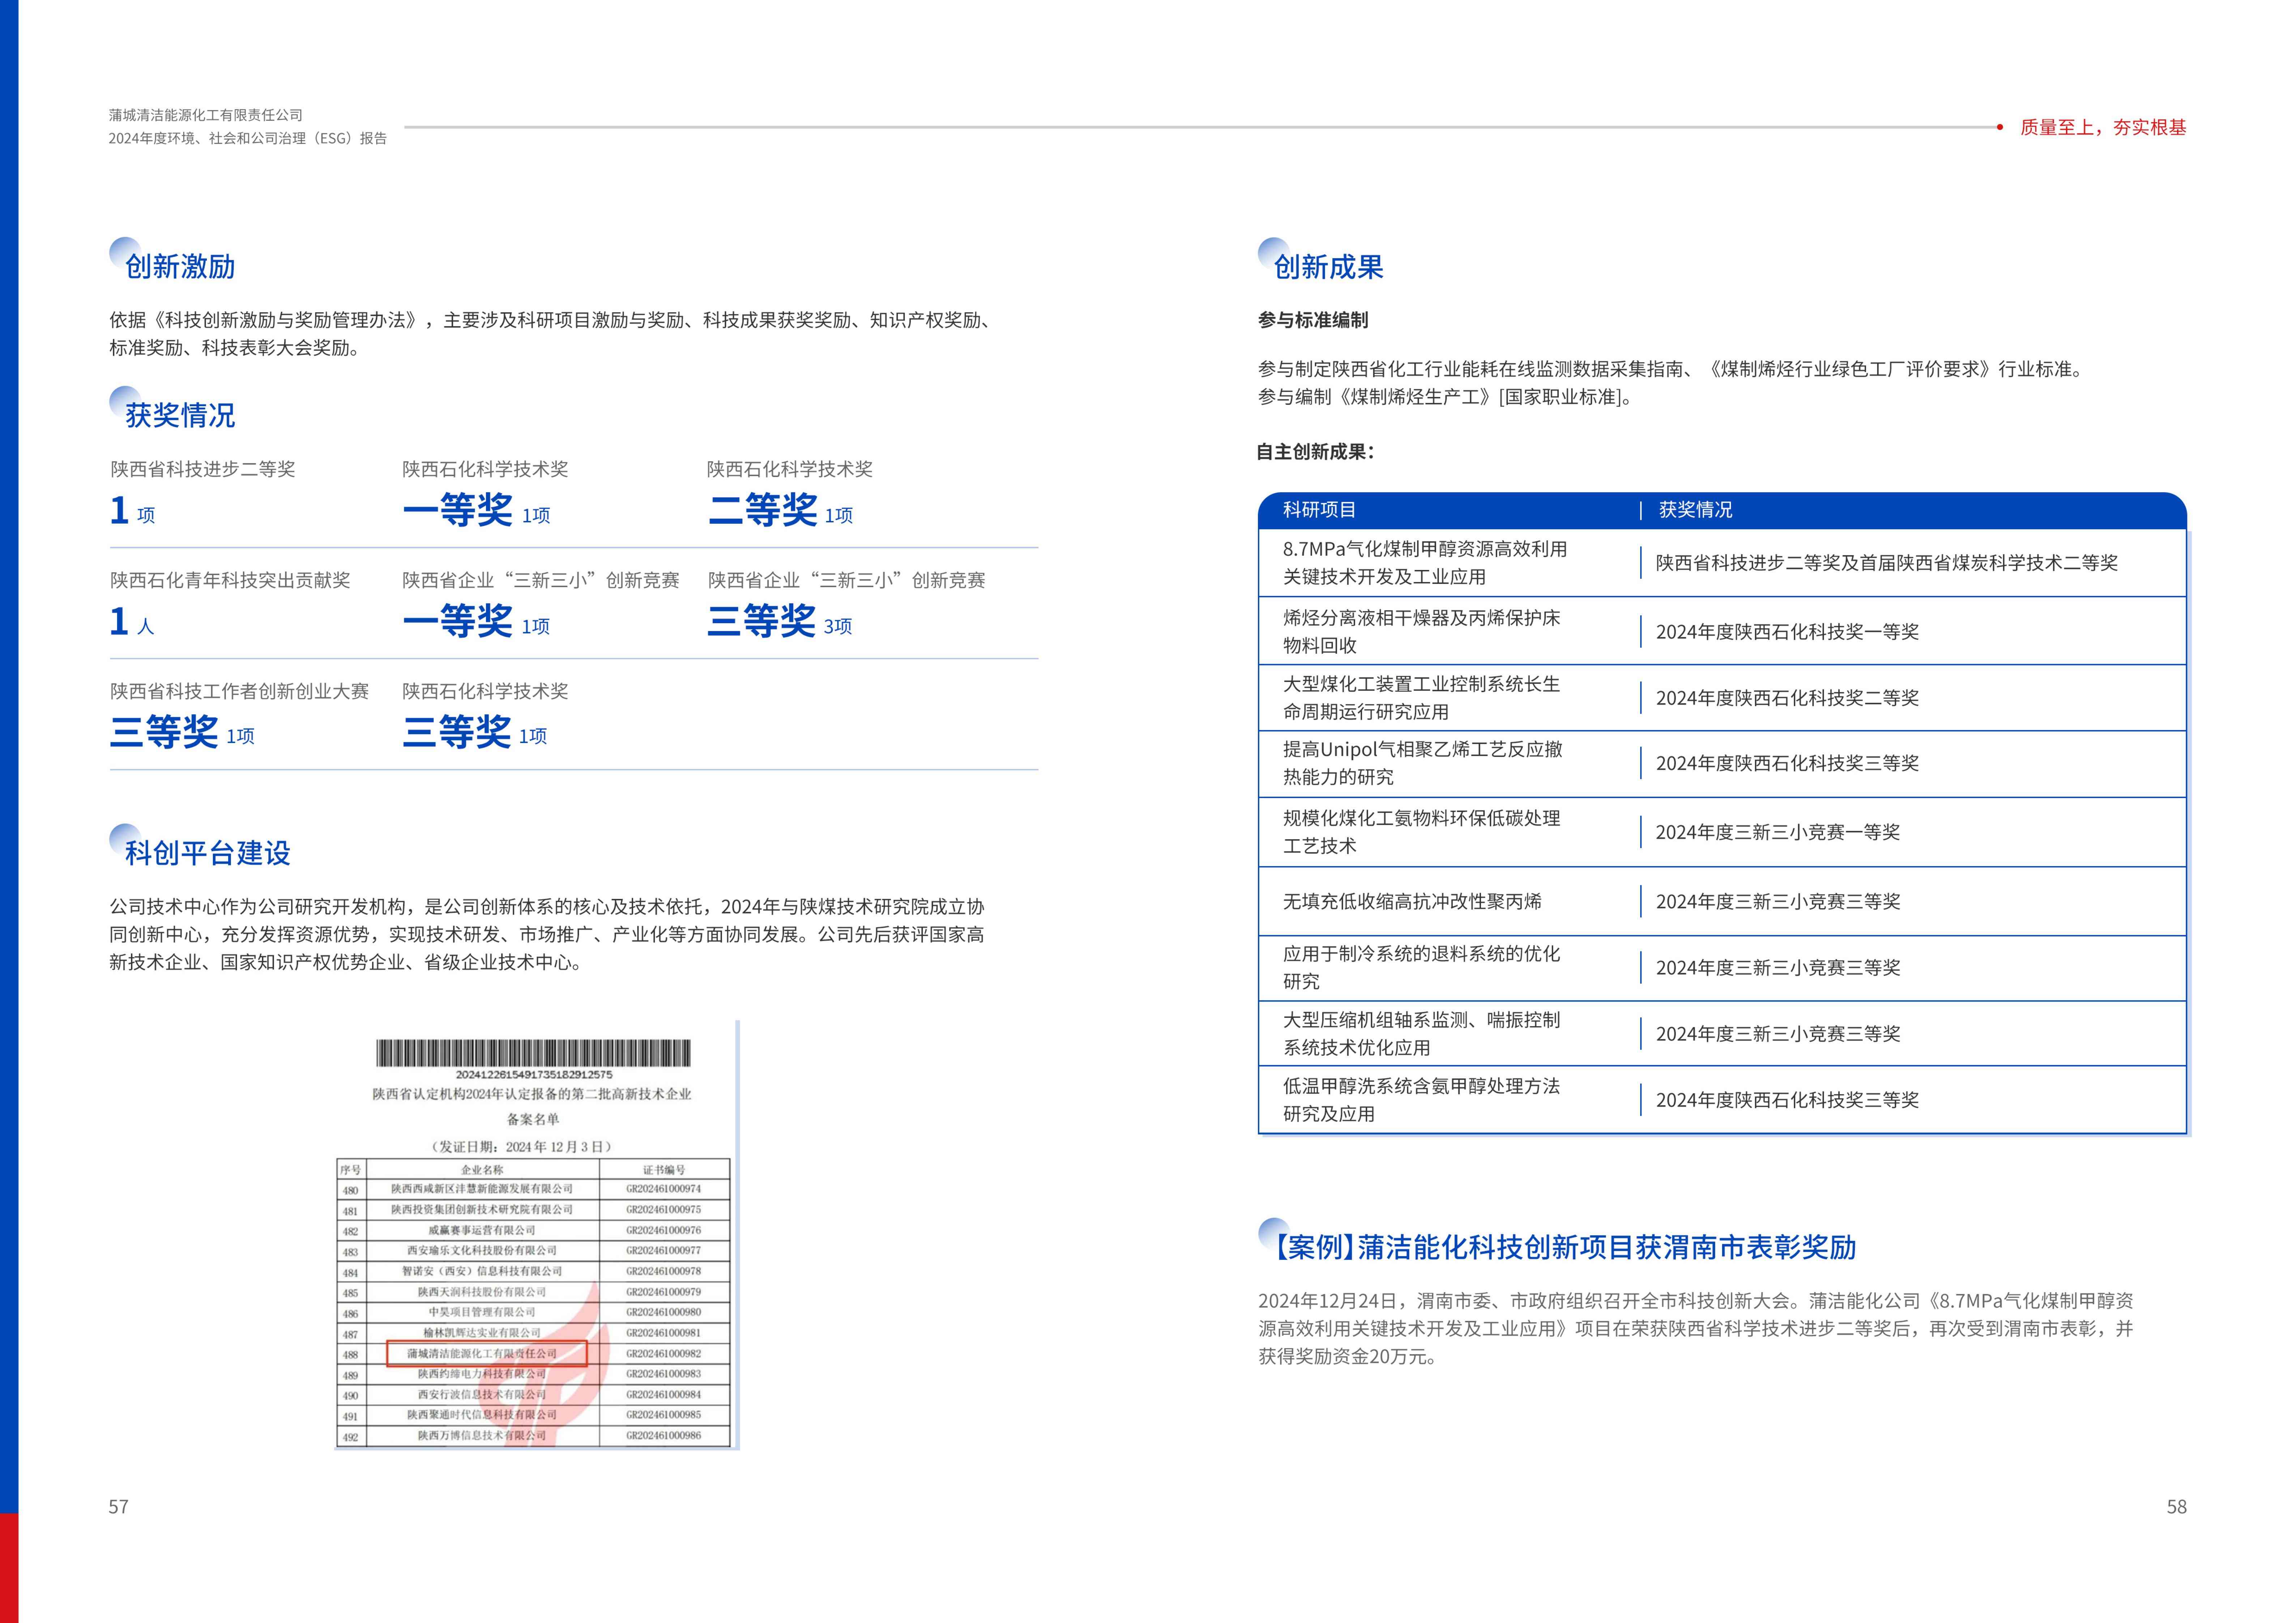Click the company name in the page header
Viewport: 2296px width, 1623px height.
[206, 115]
